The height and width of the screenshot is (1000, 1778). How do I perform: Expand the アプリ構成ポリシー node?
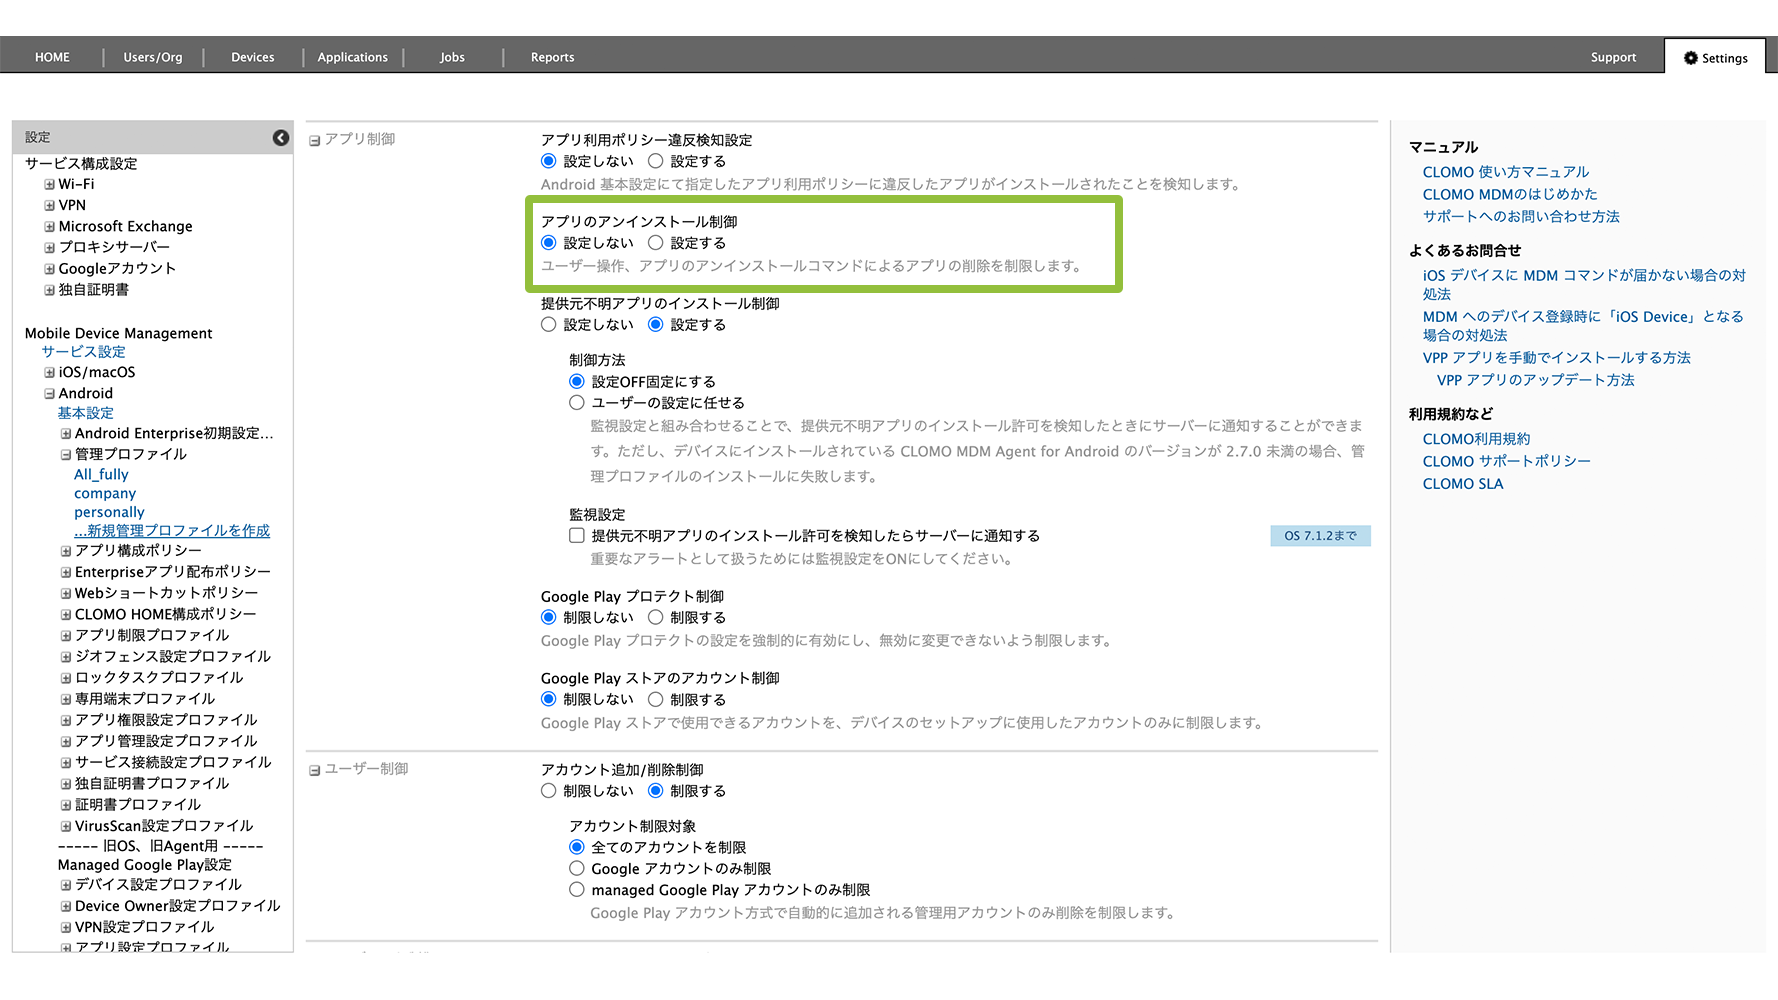click(66, 551)
